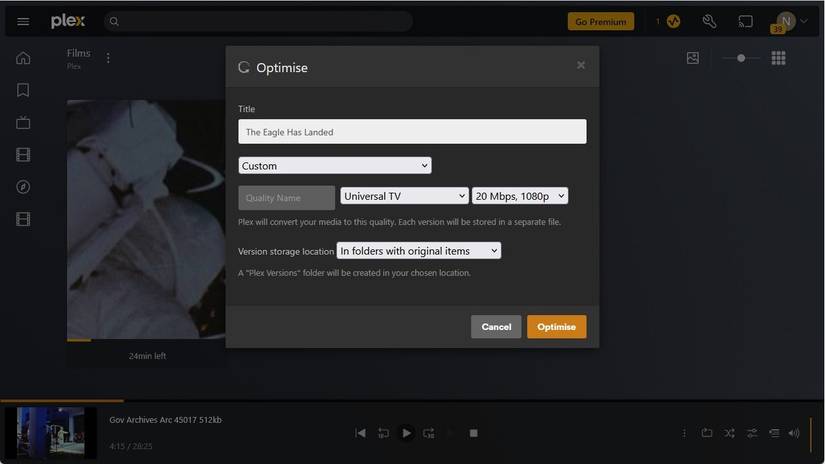The image size is (825, 464).
Task: Open the user account avatar
Action: [x=786, y=22]
